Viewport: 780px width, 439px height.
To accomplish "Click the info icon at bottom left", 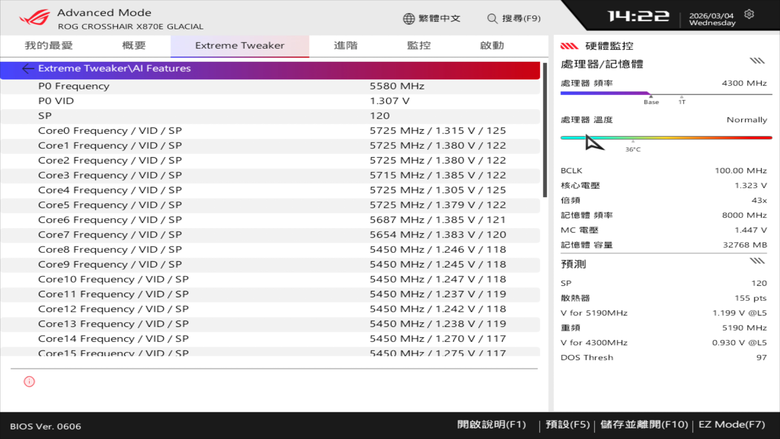I will (29, 381).
